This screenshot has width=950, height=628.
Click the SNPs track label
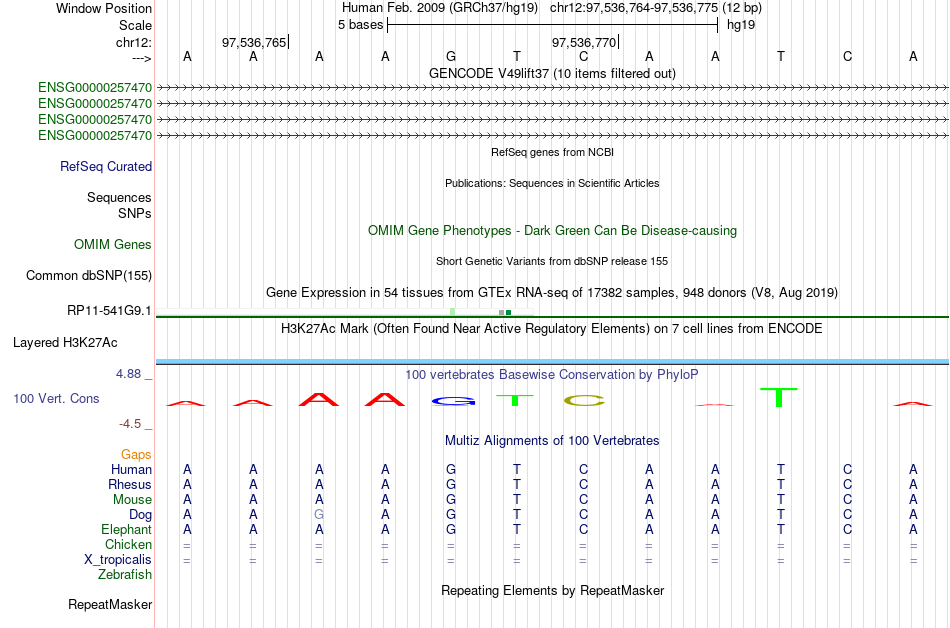135,213
